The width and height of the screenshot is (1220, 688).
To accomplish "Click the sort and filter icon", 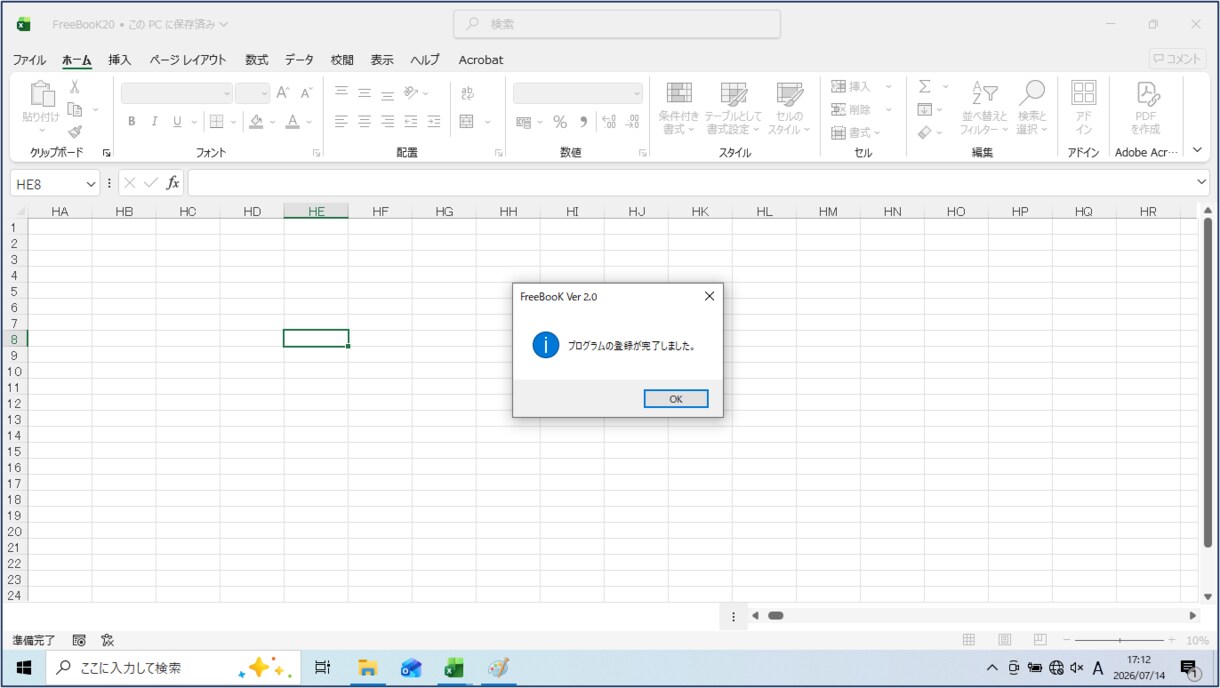I will tap(985, 93).
